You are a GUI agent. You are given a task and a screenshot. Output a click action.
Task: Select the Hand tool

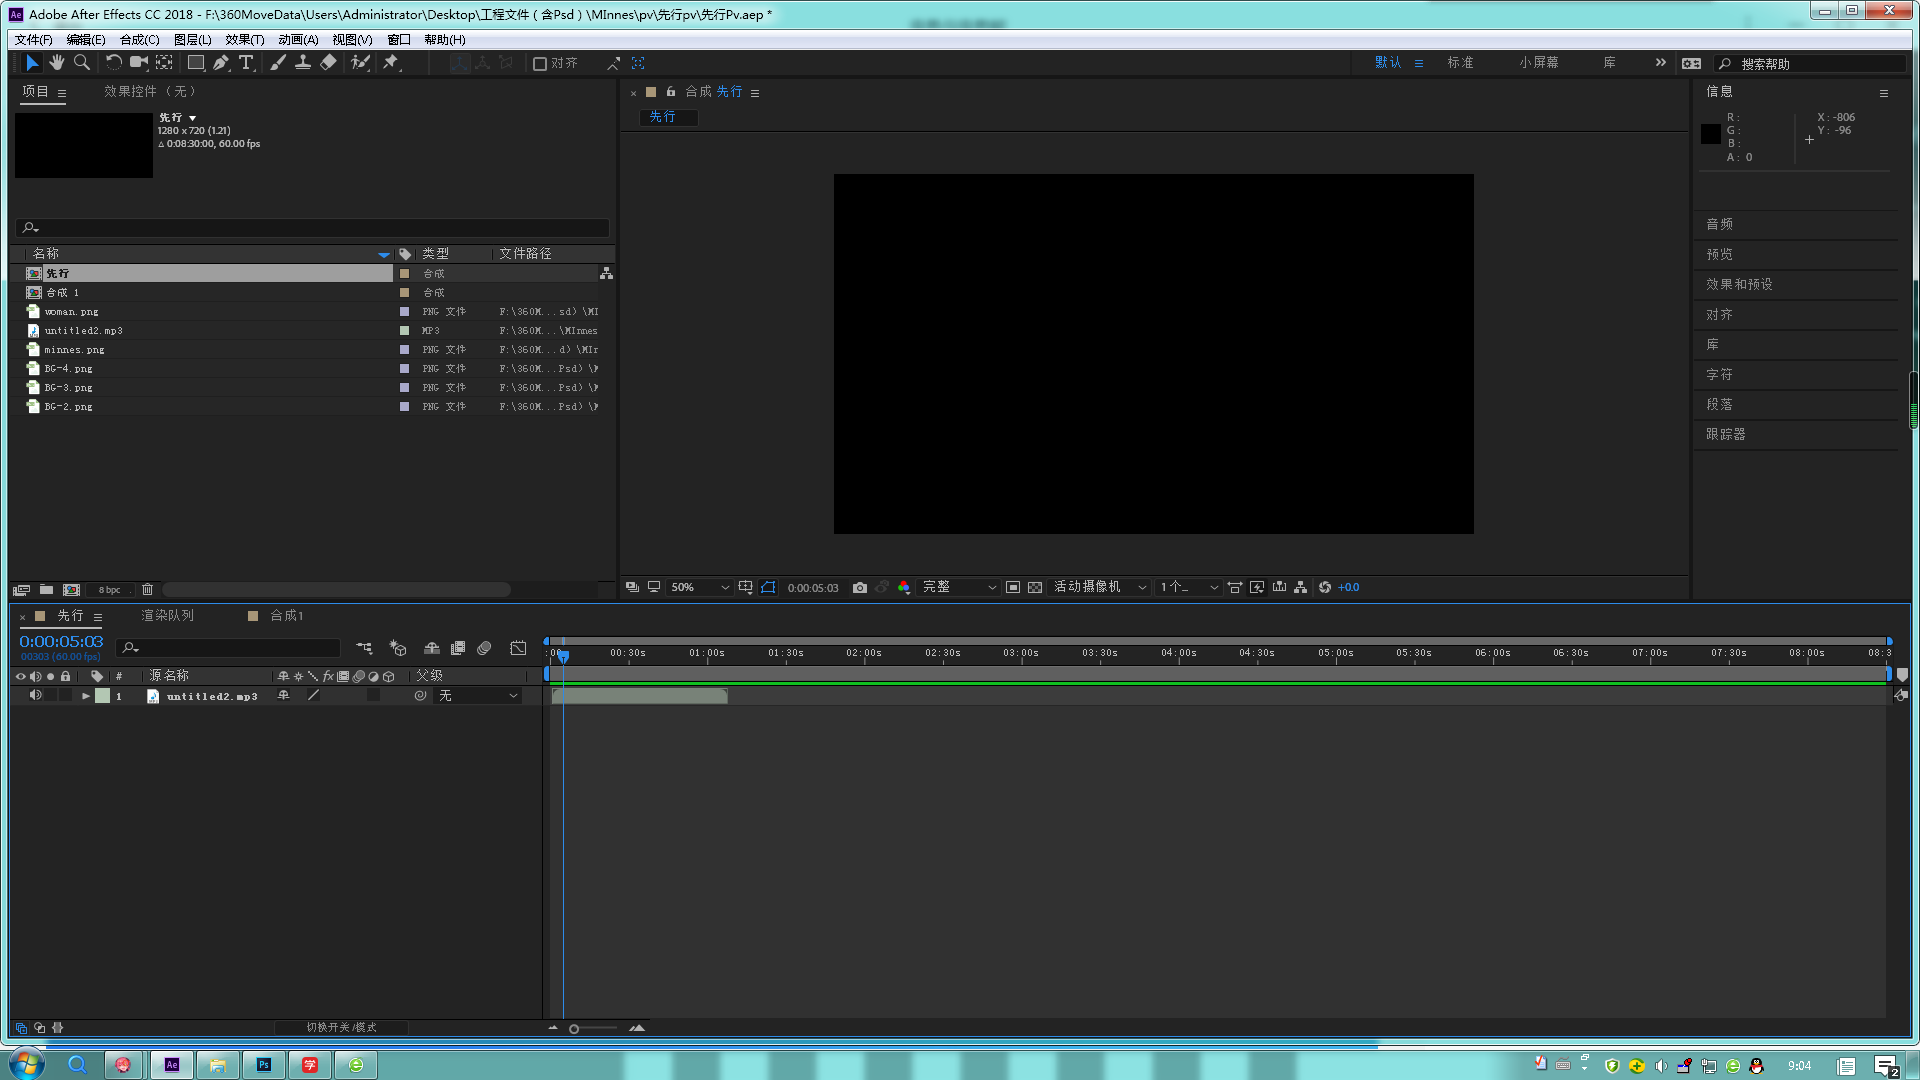[57, 62]
